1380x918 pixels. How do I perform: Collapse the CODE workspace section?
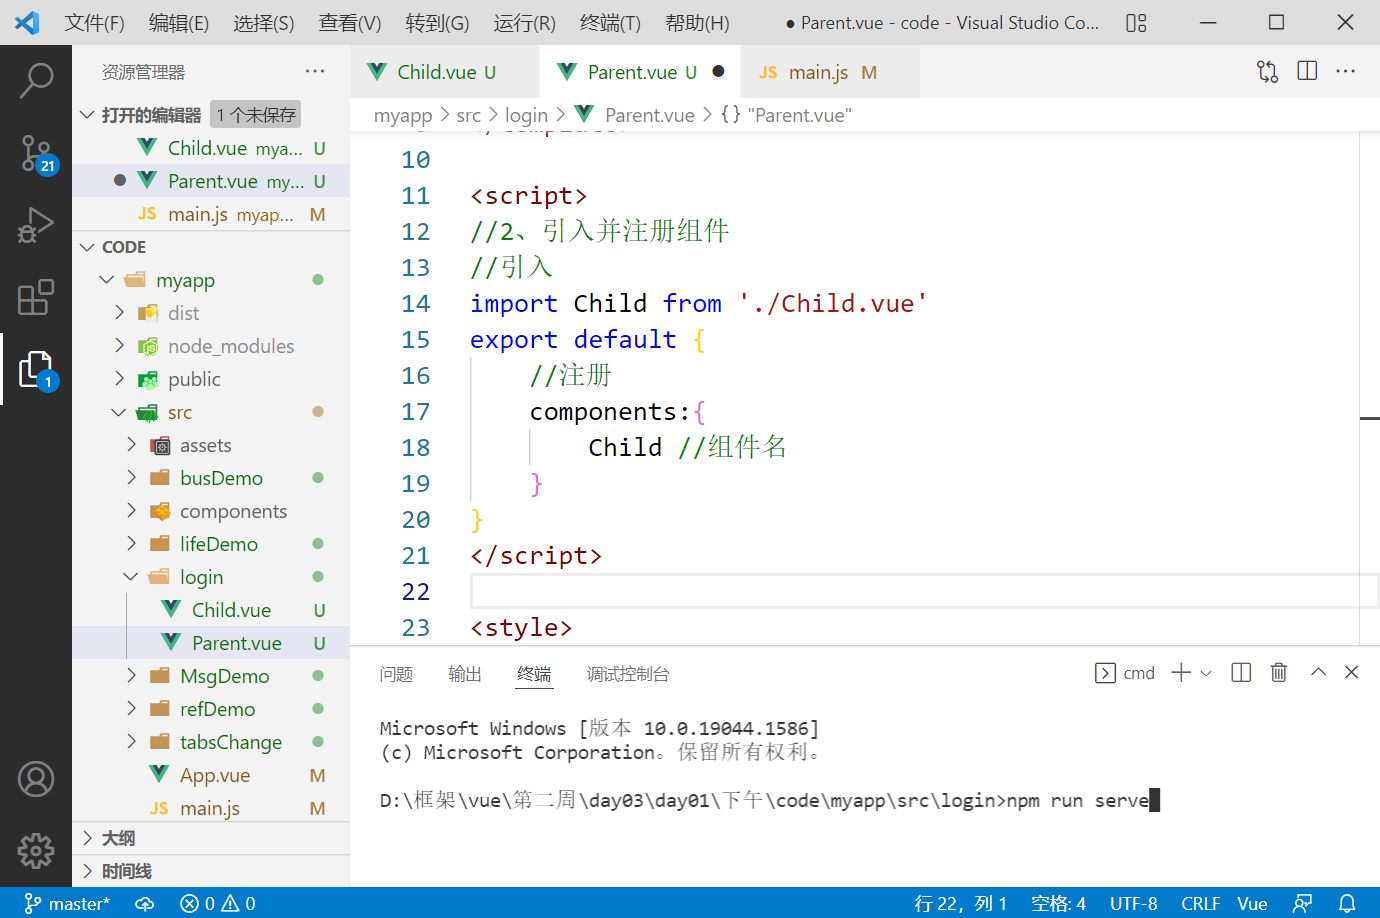click(x=88, y=247)
